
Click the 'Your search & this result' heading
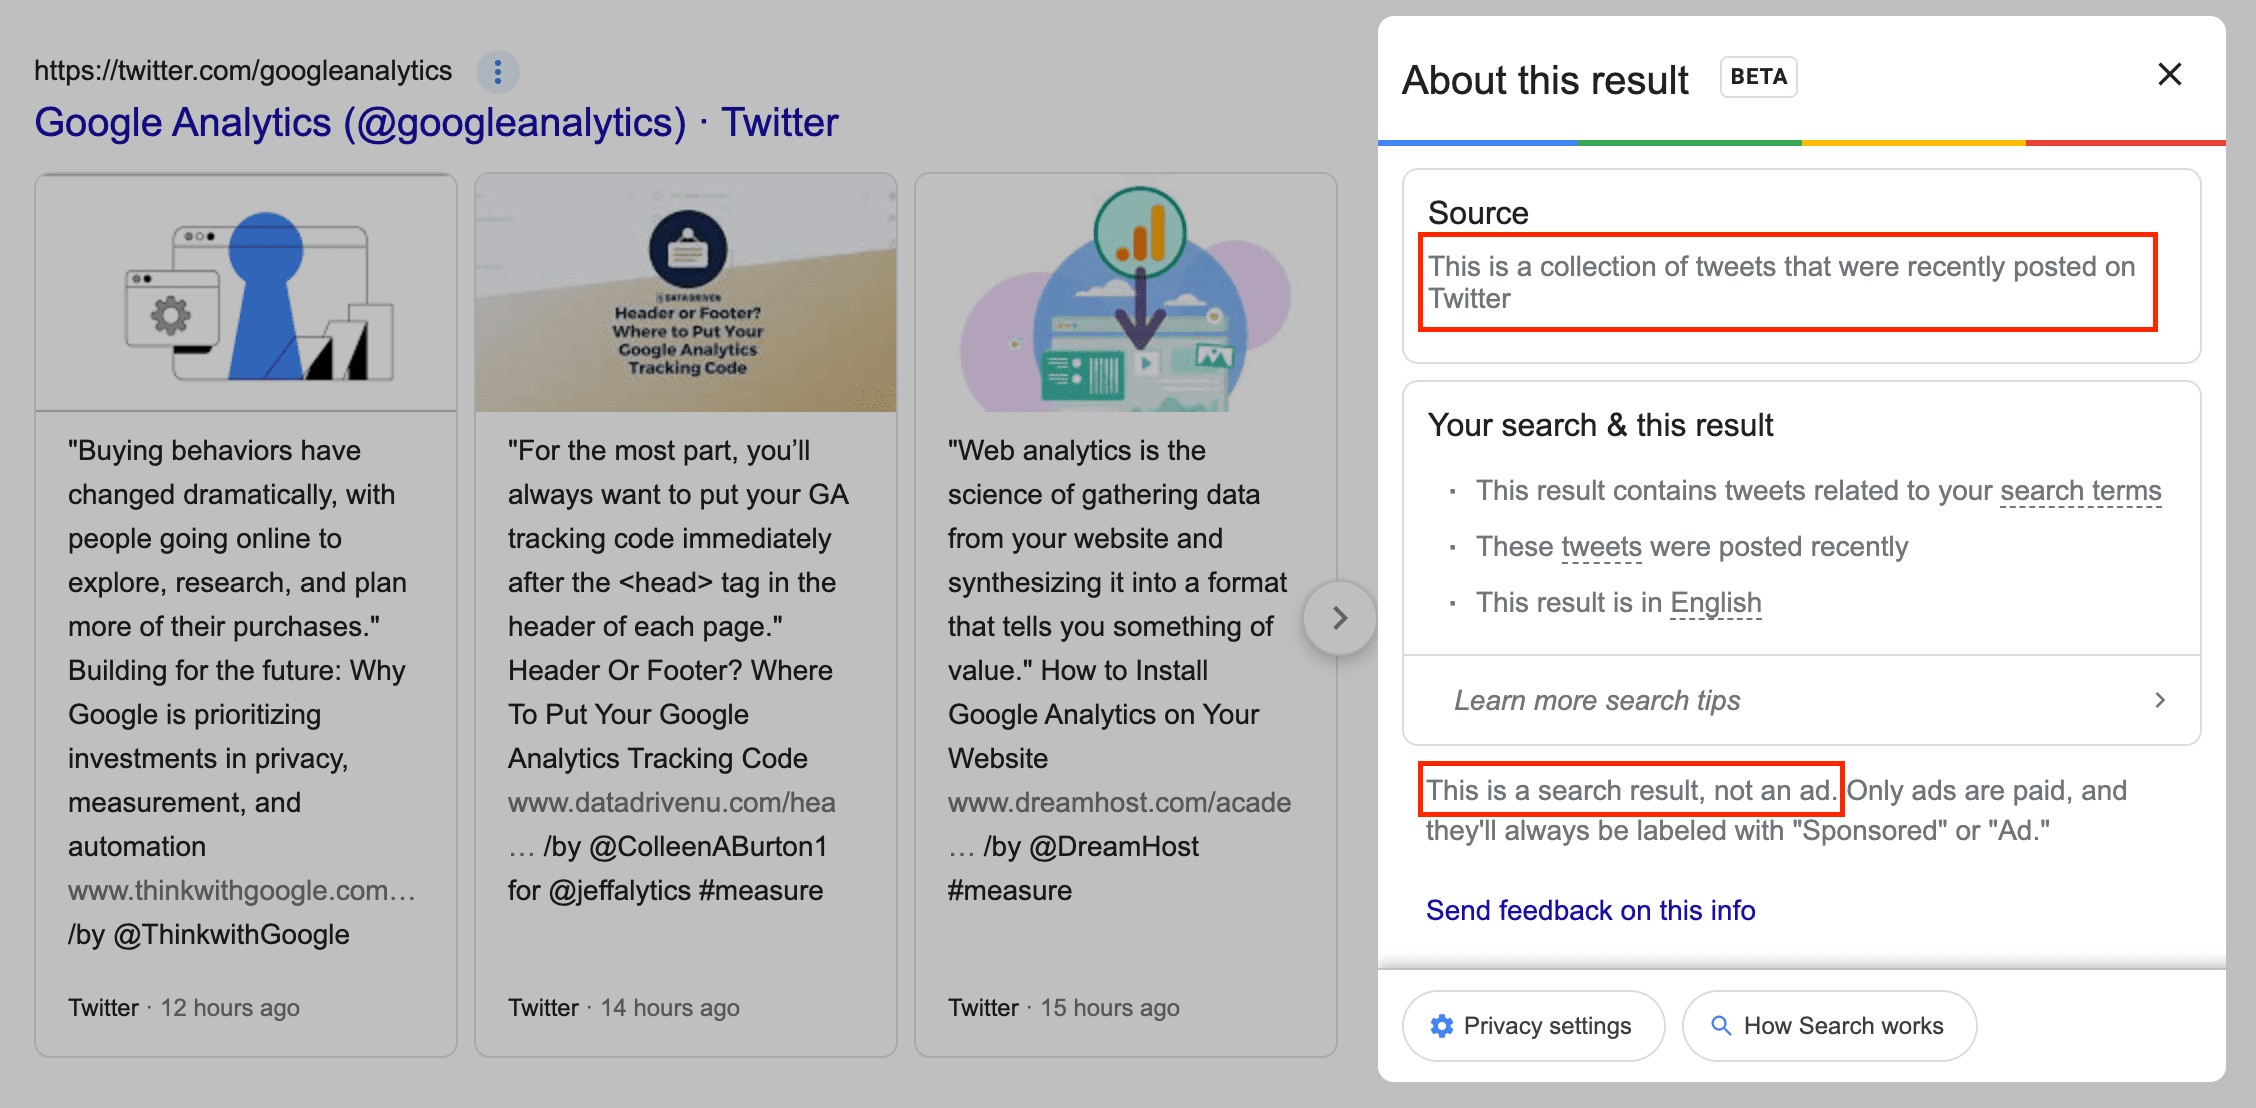pyautogui.click(x=1600, y=425)
